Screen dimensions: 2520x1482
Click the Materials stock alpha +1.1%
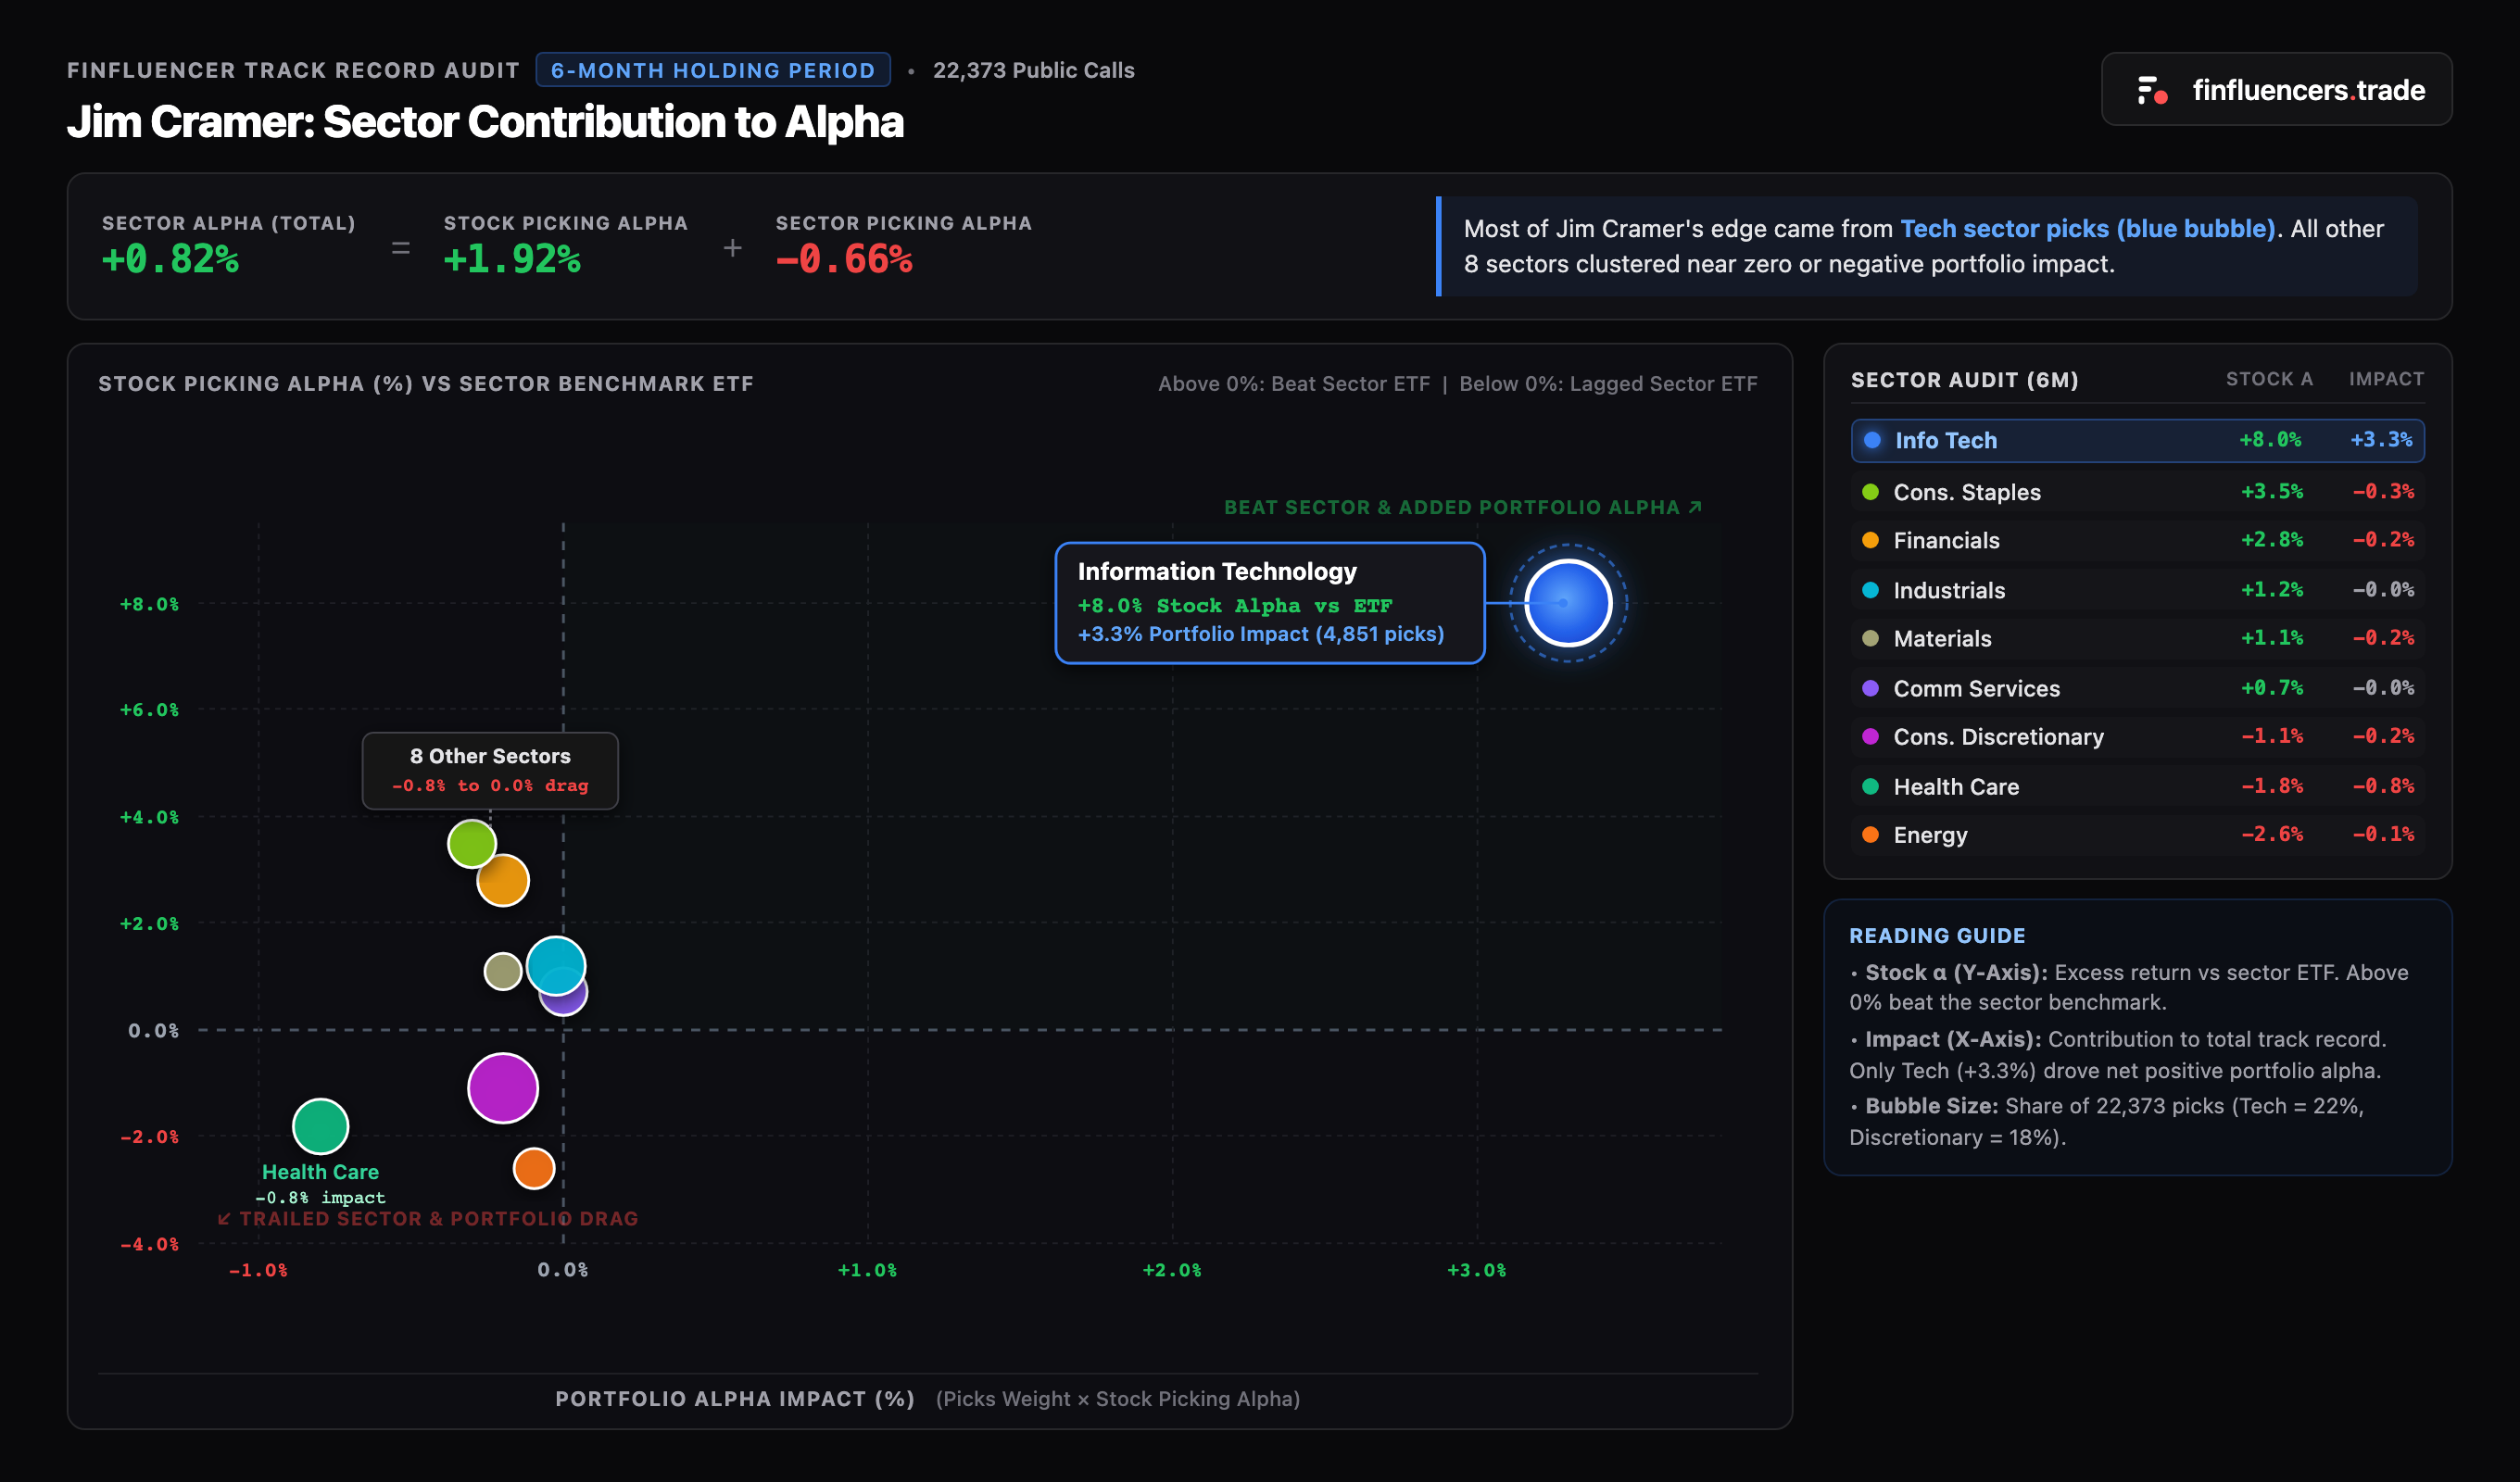pos(2271,638)
